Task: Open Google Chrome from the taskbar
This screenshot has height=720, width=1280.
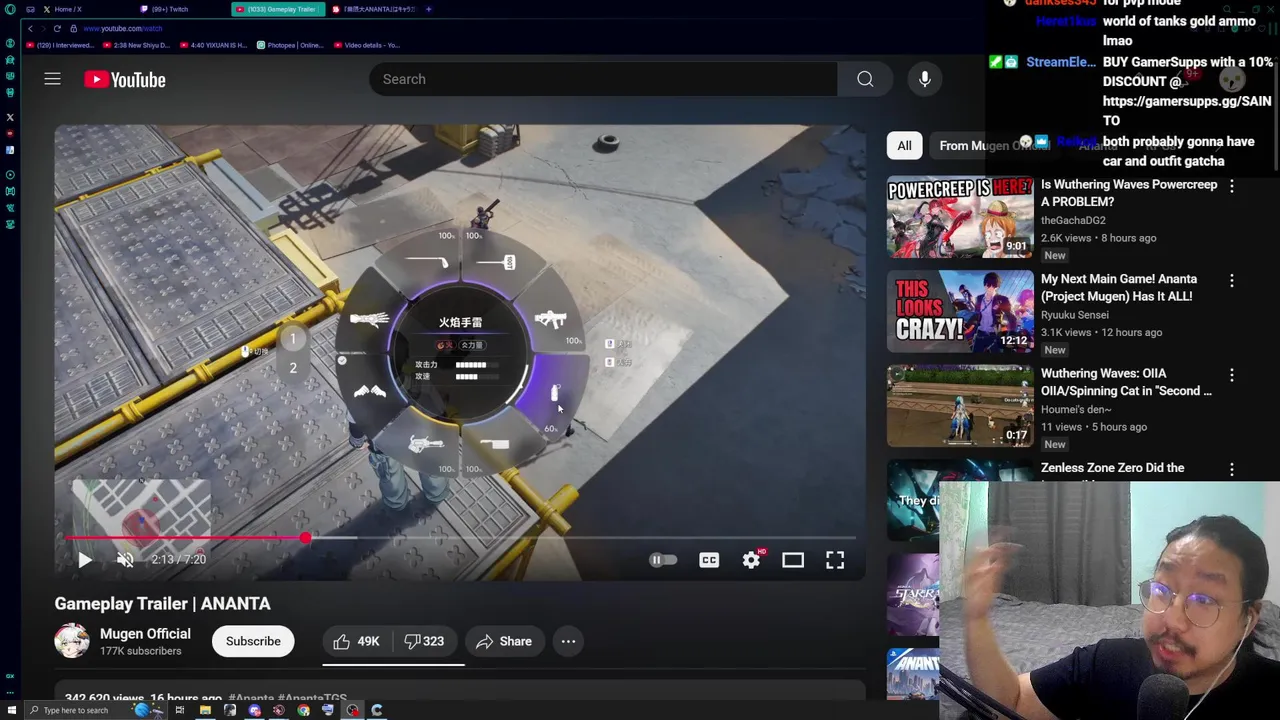Action: pyautogui.click(x=303, y=711)
